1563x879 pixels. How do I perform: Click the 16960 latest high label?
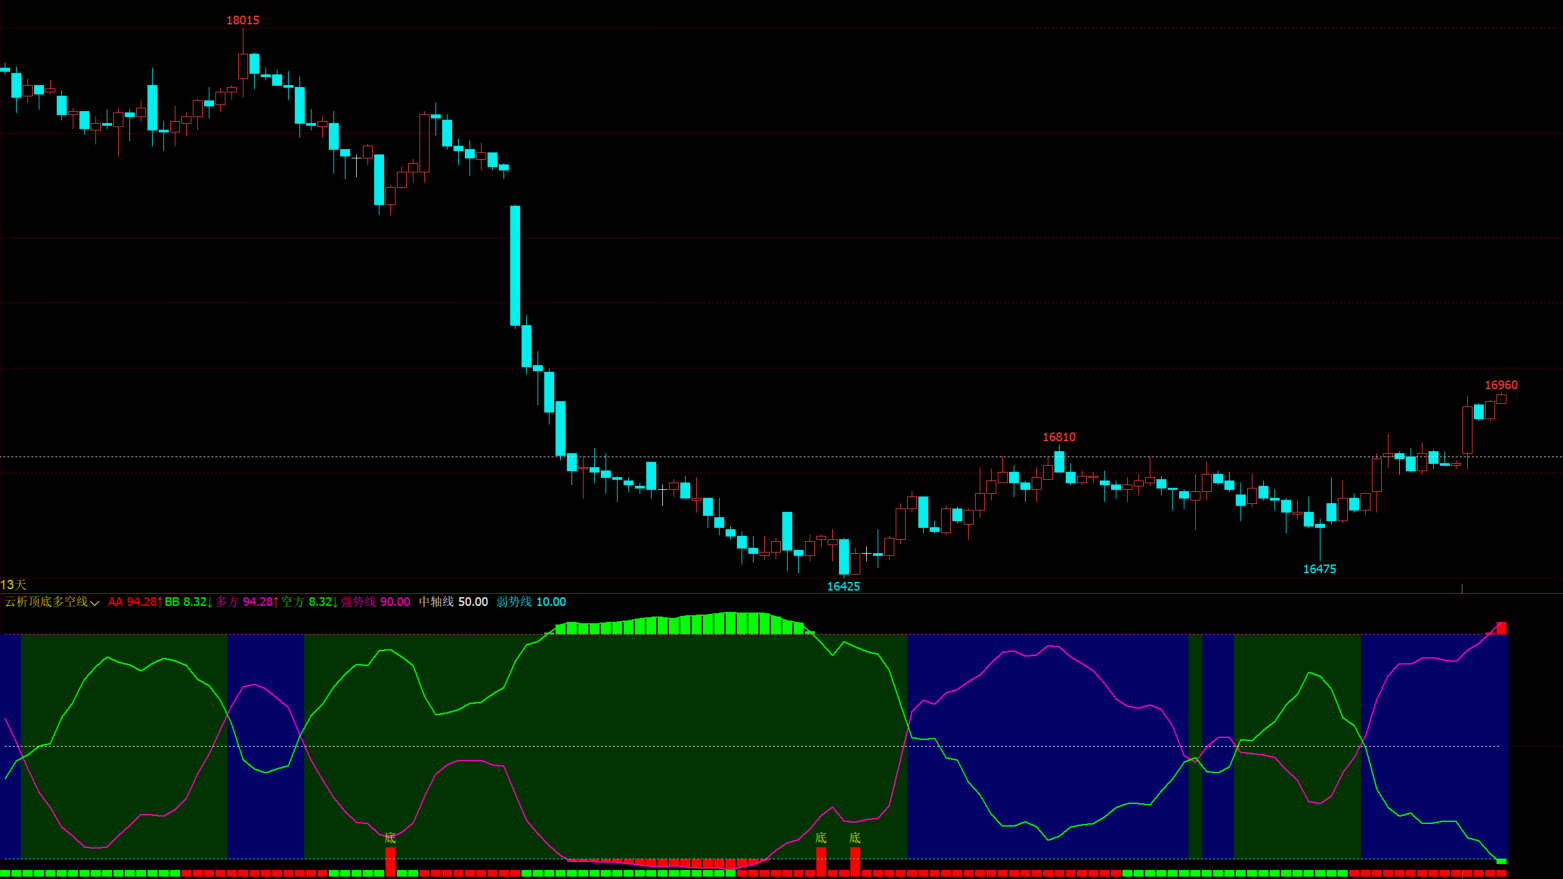[1501, 385]
